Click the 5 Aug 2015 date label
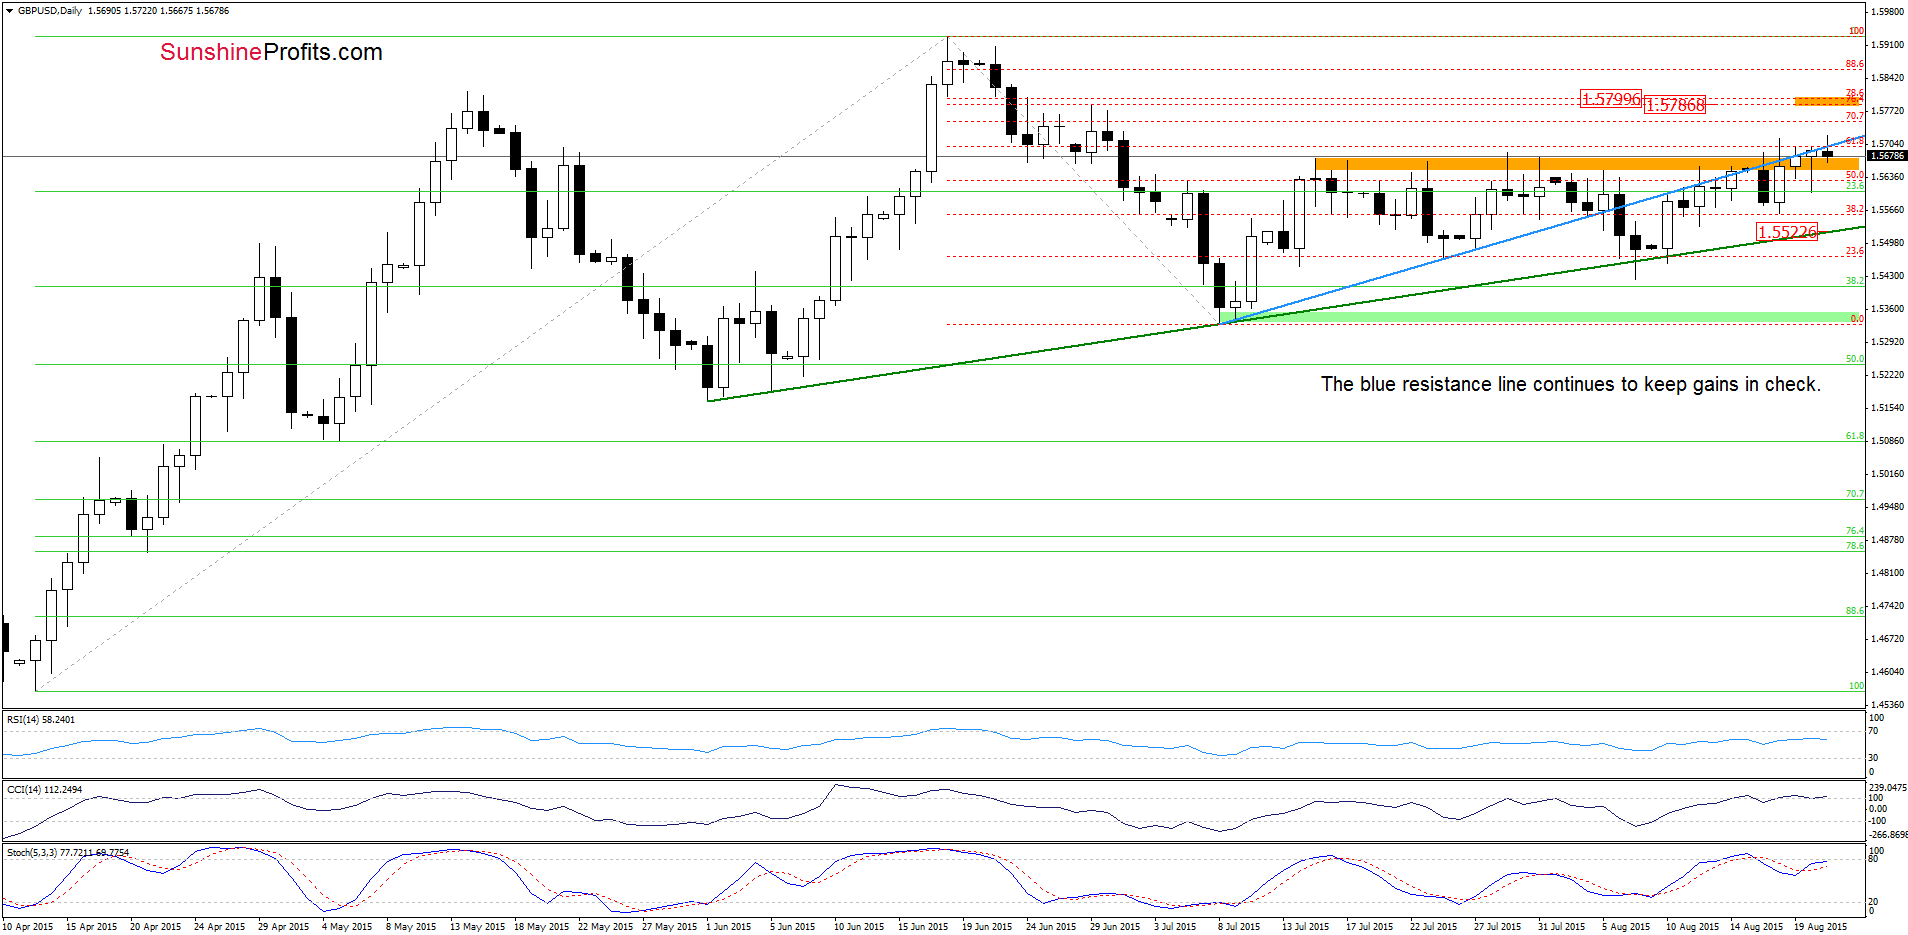Image resolution: width=1908 pixels, height=935 pixels. pos(1626,927)
